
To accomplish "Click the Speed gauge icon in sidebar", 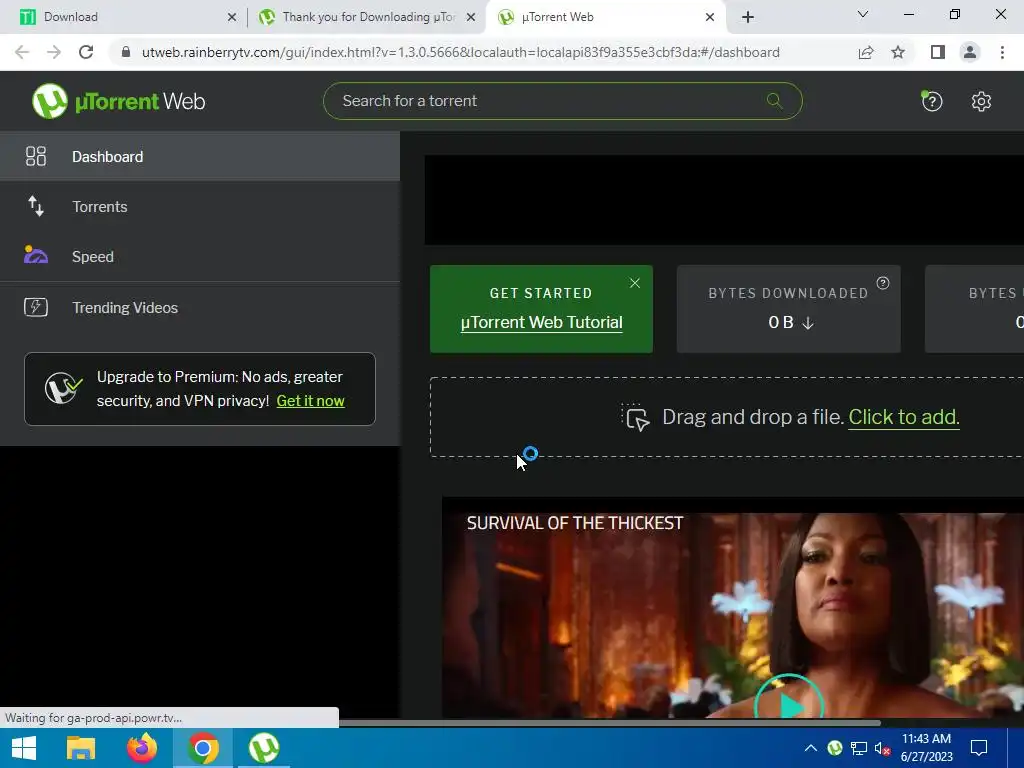I will pyautogui.click(x=35, y=255).
